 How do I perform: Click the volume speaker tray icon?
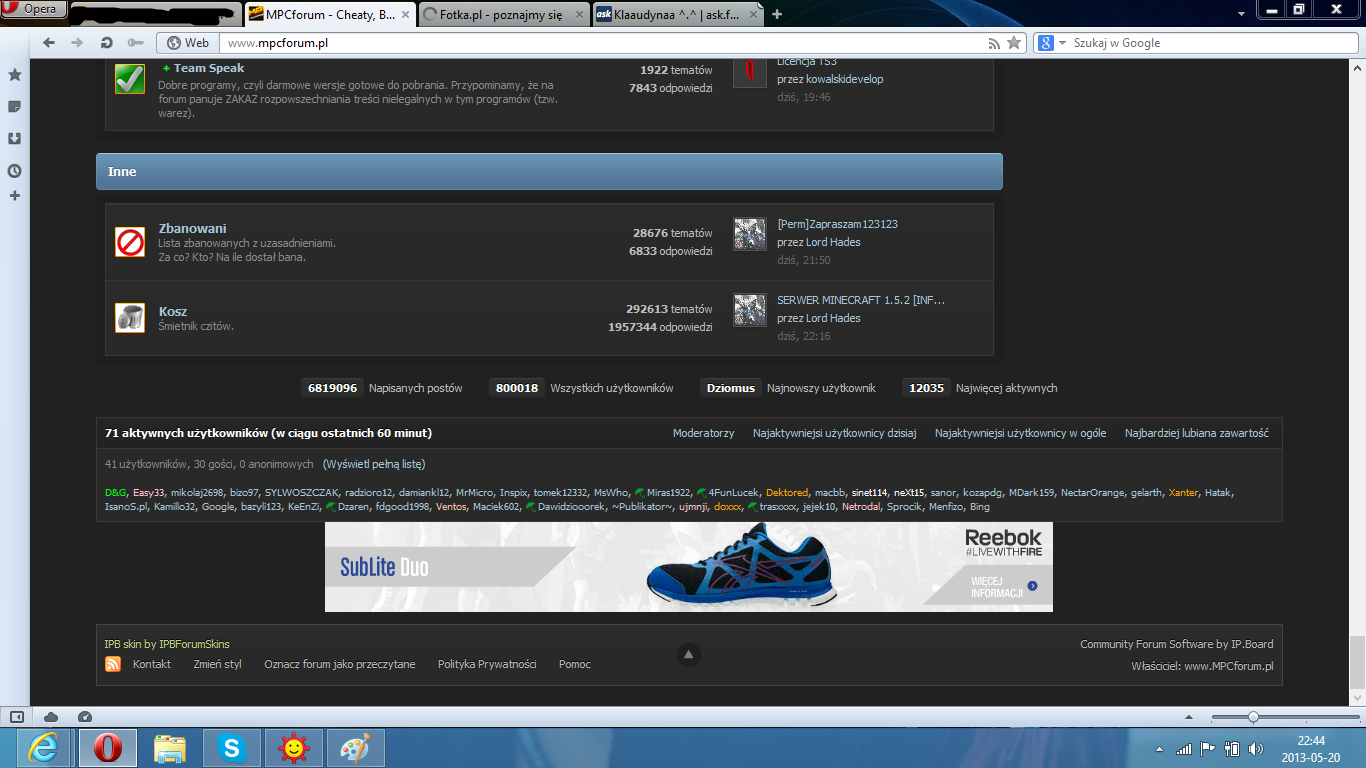pos(1256,748)
